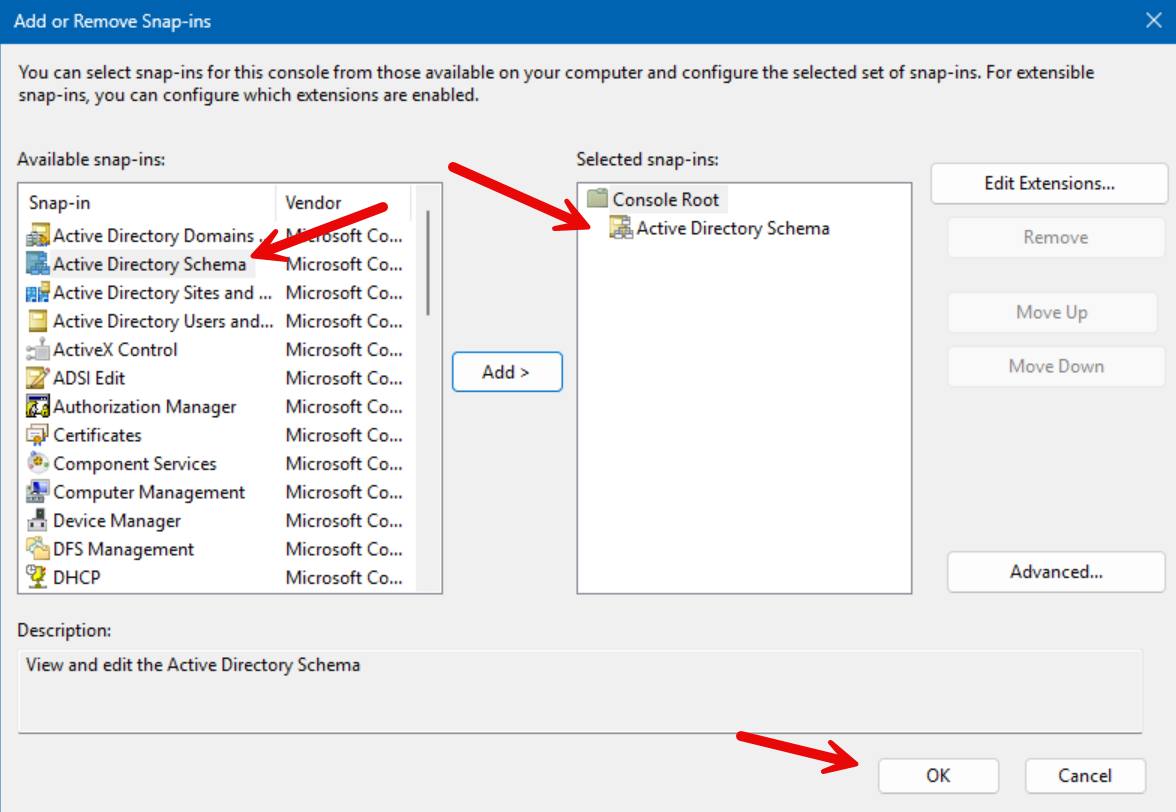1176x812 pixels.
Task: Click the Device Manager icon
Action: click(x=38, y=520)
